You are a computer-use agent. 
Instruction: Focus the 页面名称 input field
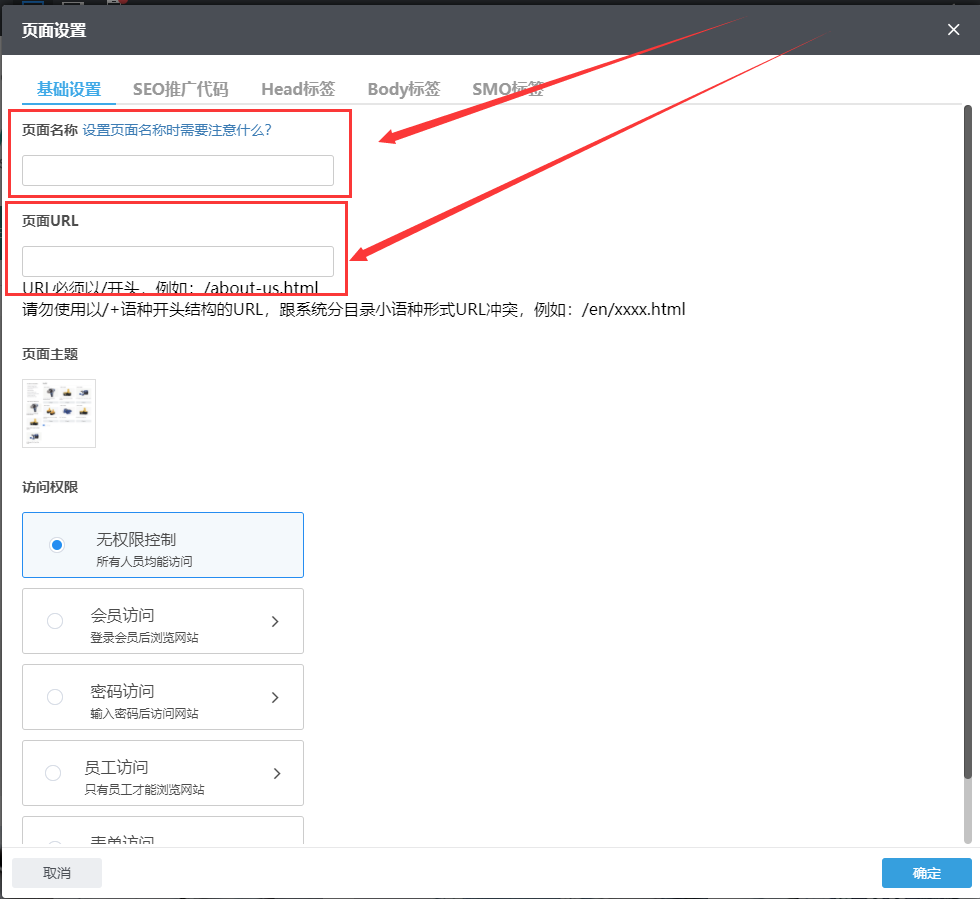[178, 170]
